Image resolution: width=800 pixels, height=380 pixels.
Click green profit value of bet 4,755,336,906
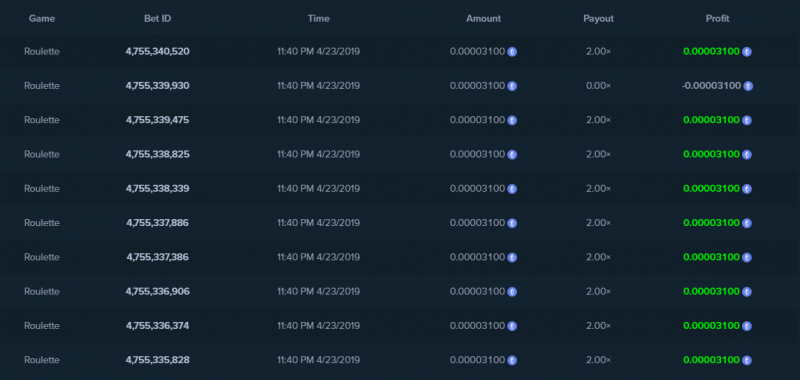click(x=711, y=291)
